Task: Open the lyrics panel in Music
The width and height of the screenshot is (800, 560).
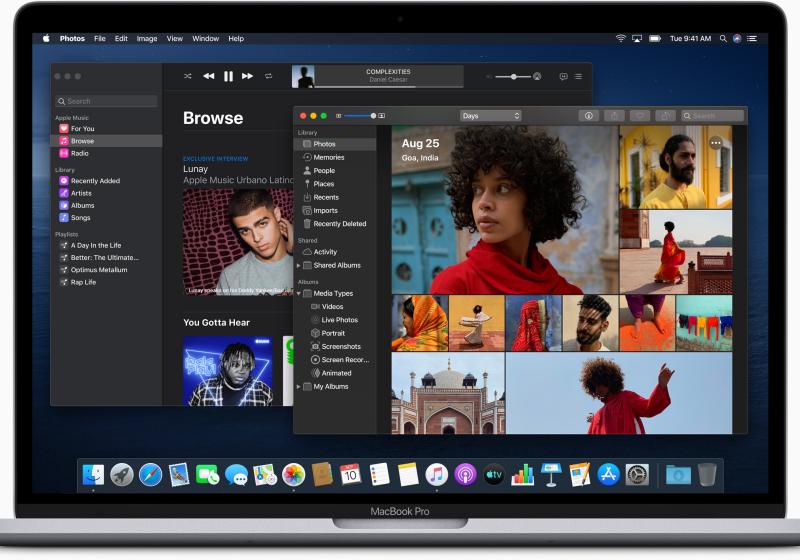Action: [x=563, y=76]
